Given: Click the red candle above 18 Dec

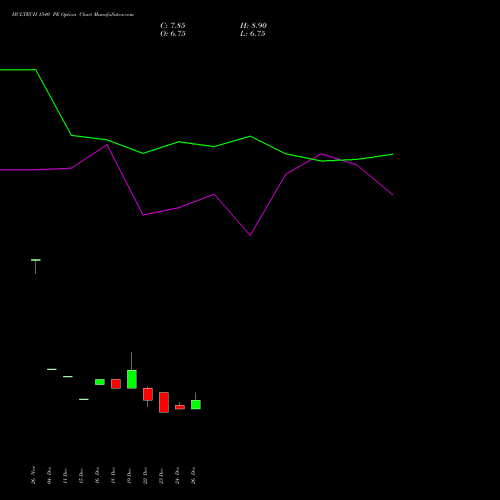Looking at the screenshot, I should point(116,384).
